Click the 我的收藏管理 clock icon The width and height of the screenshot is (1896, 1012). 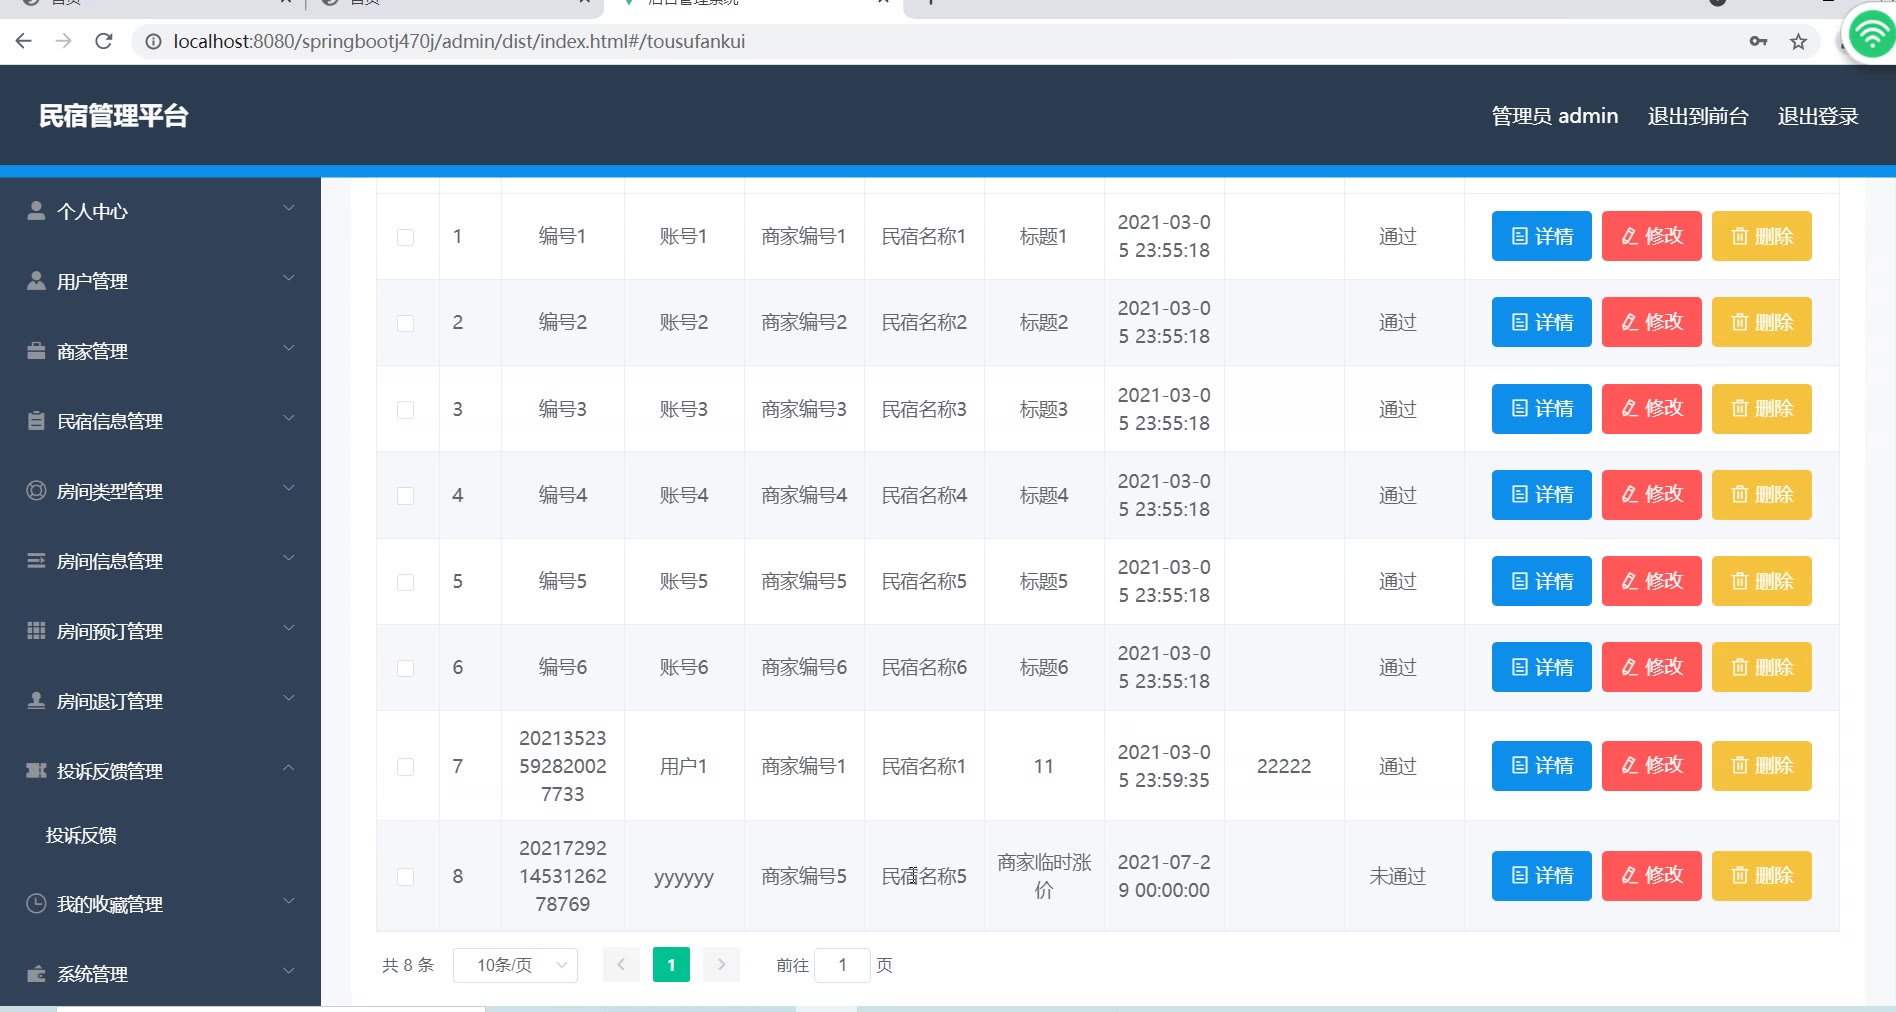pos(36,903)
